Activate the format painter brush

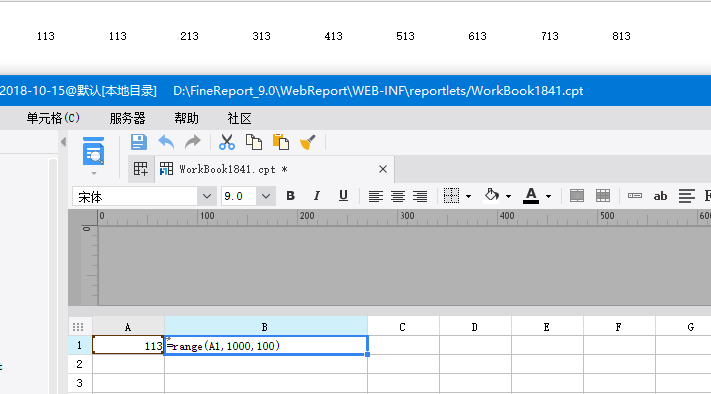(308, 142)
